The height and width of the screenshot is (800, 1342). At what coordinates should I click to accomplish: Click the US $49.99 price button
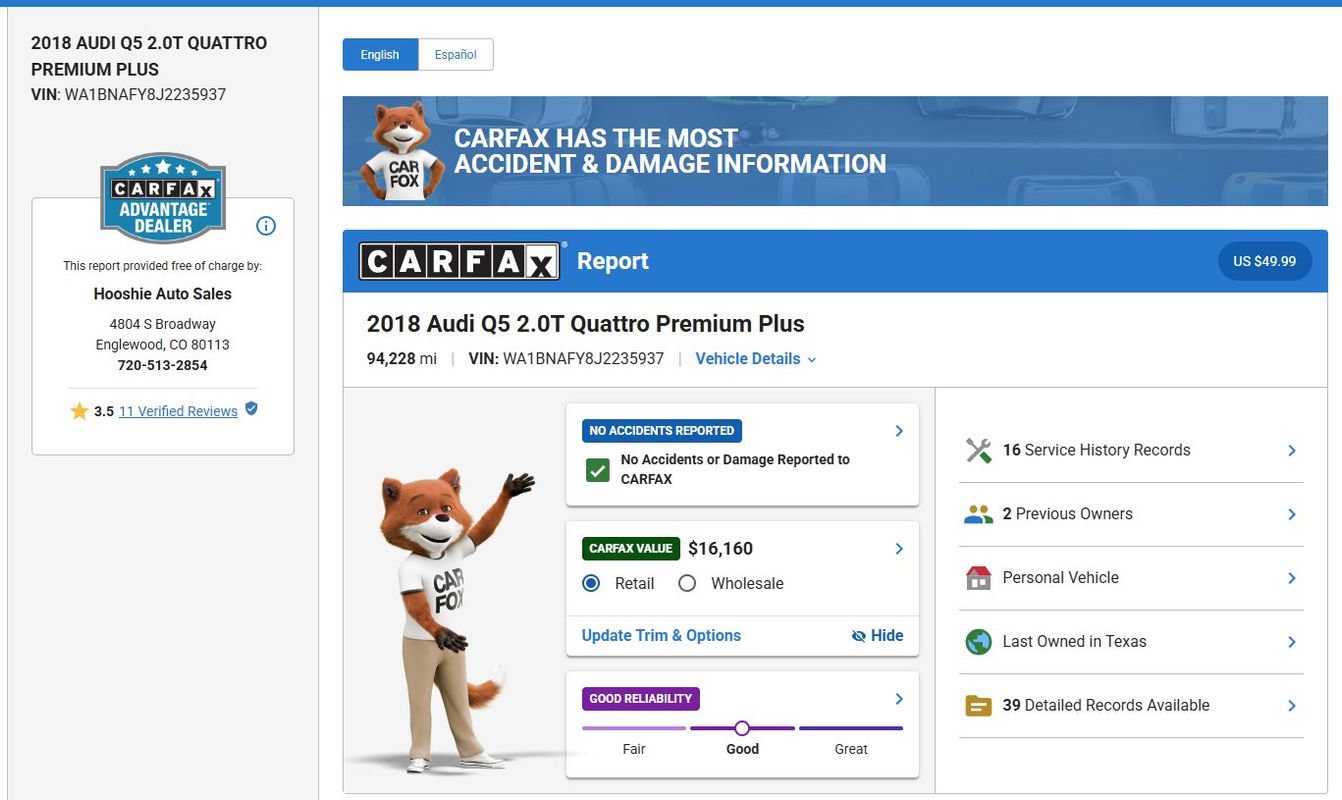[x=1264, y=261]
